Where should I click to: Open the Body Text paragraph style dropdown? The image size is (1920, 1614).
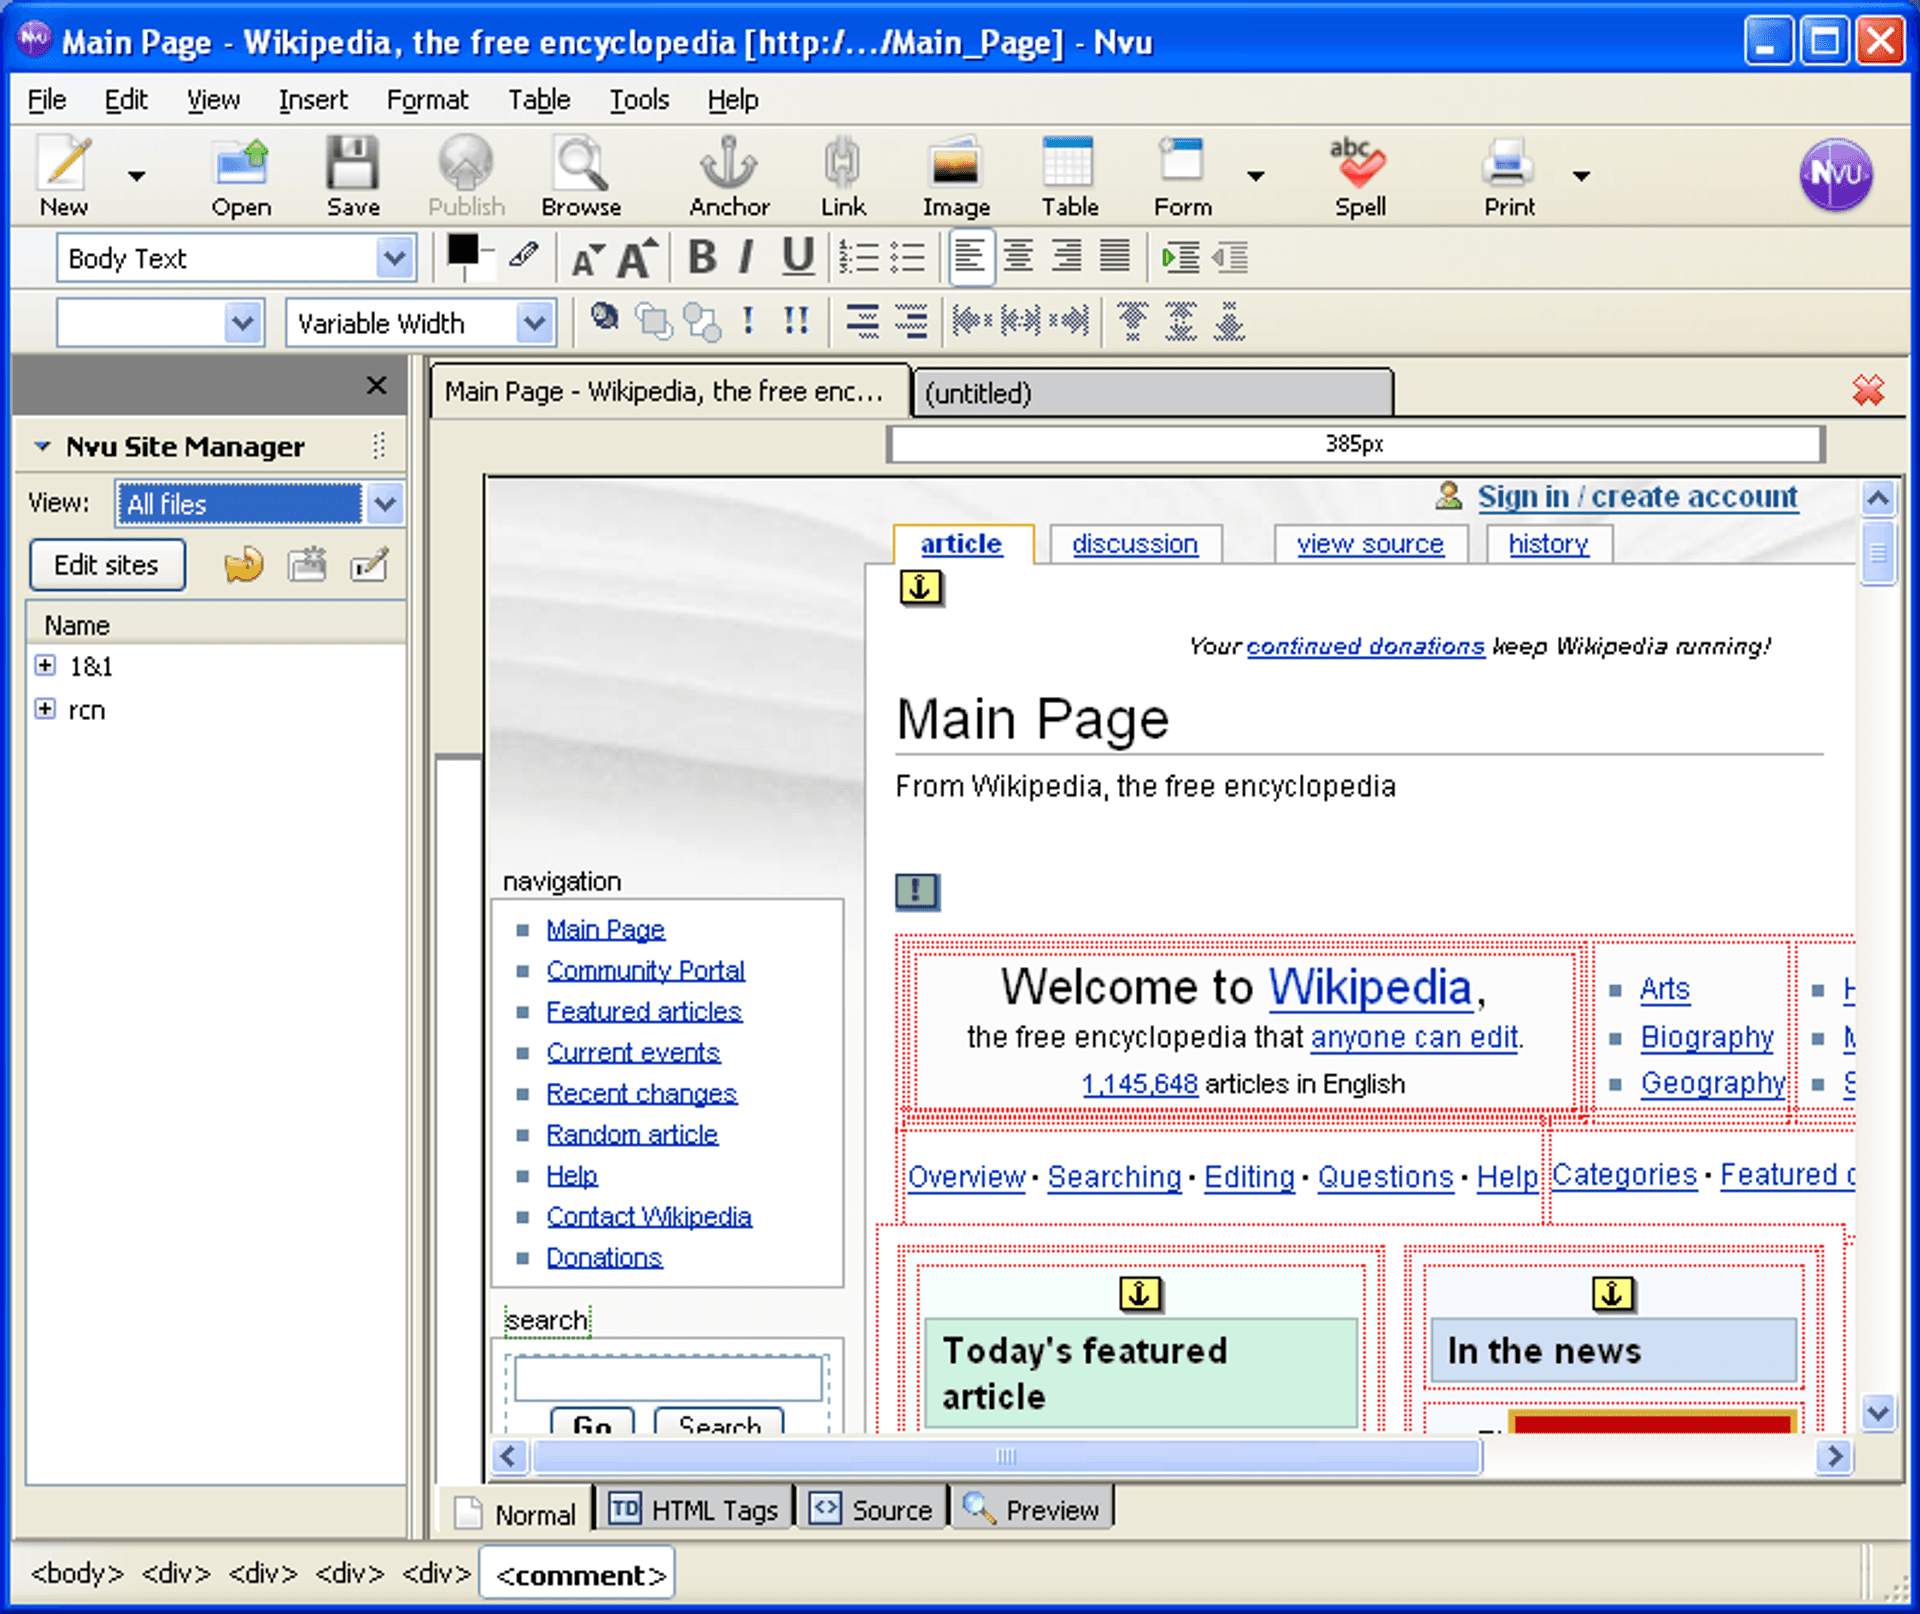pos(395,258)
